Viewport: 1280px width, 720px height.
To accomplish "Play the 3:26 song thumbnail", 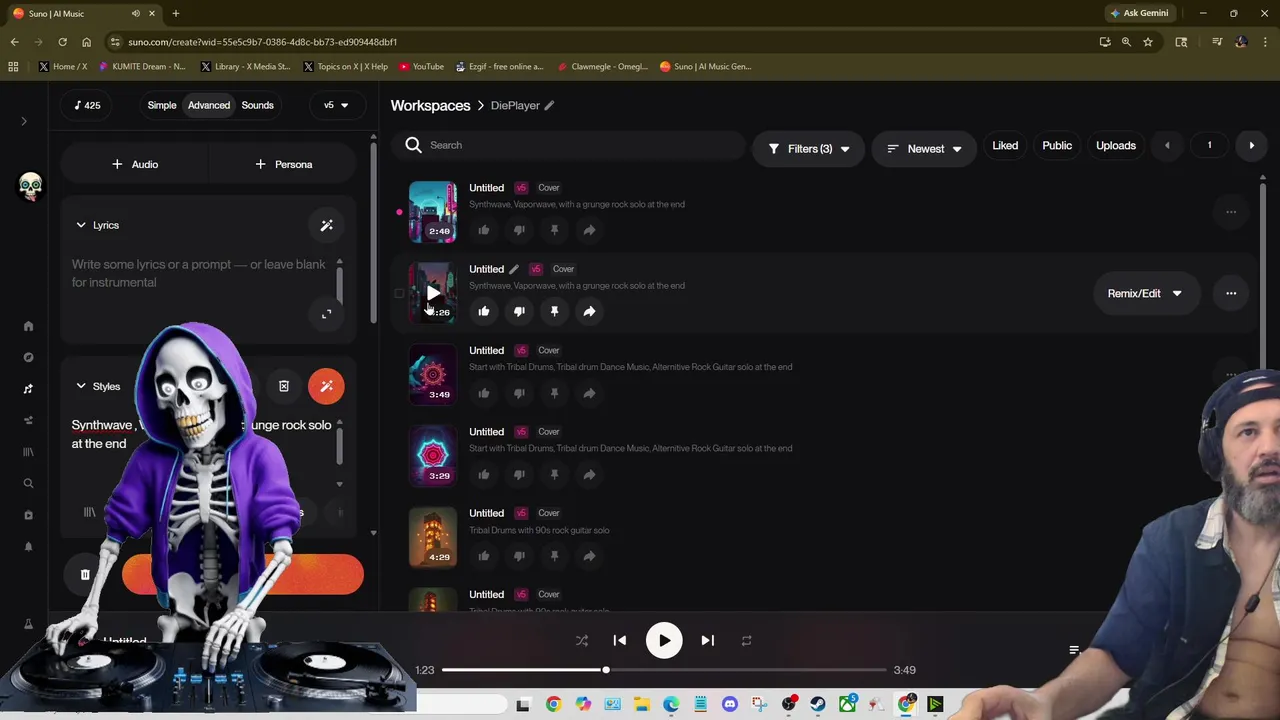I will coord(433,293).
